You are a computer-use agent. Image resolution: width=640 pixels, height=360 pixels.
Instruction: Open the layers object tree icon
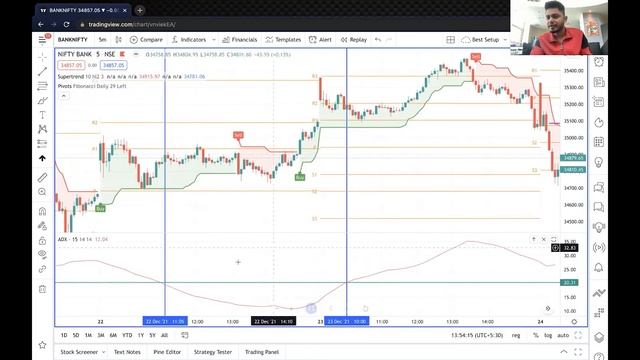[599, 338]
